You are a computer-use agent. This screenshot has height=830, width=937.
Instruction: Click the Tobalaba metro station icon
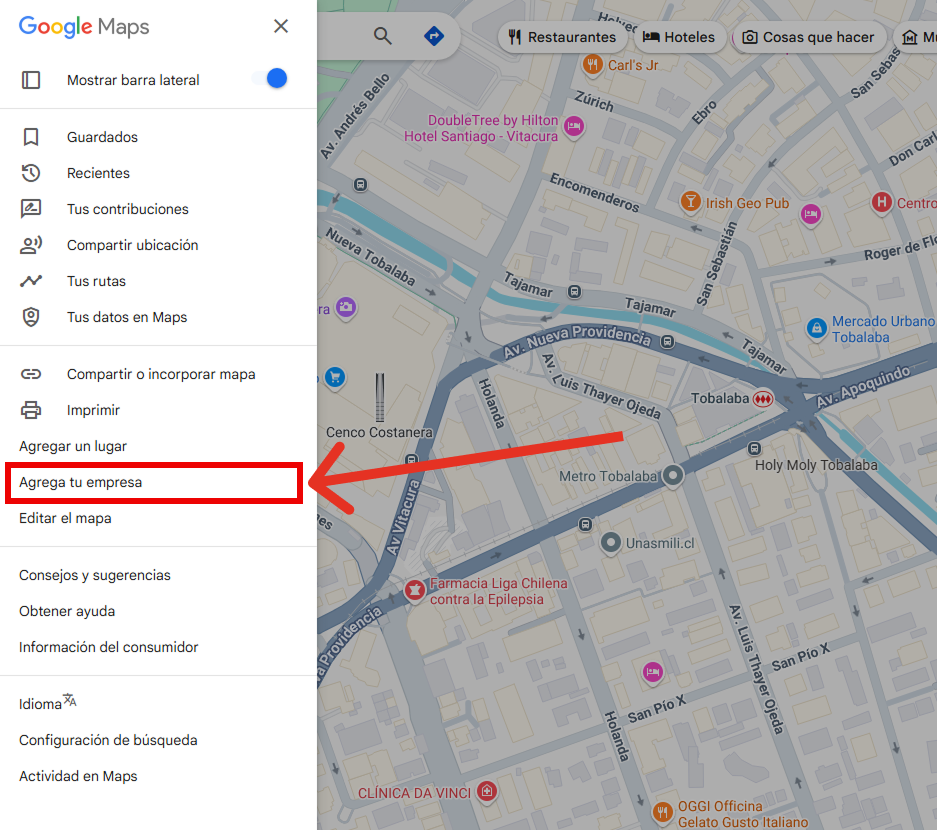(x=763, y=399)
